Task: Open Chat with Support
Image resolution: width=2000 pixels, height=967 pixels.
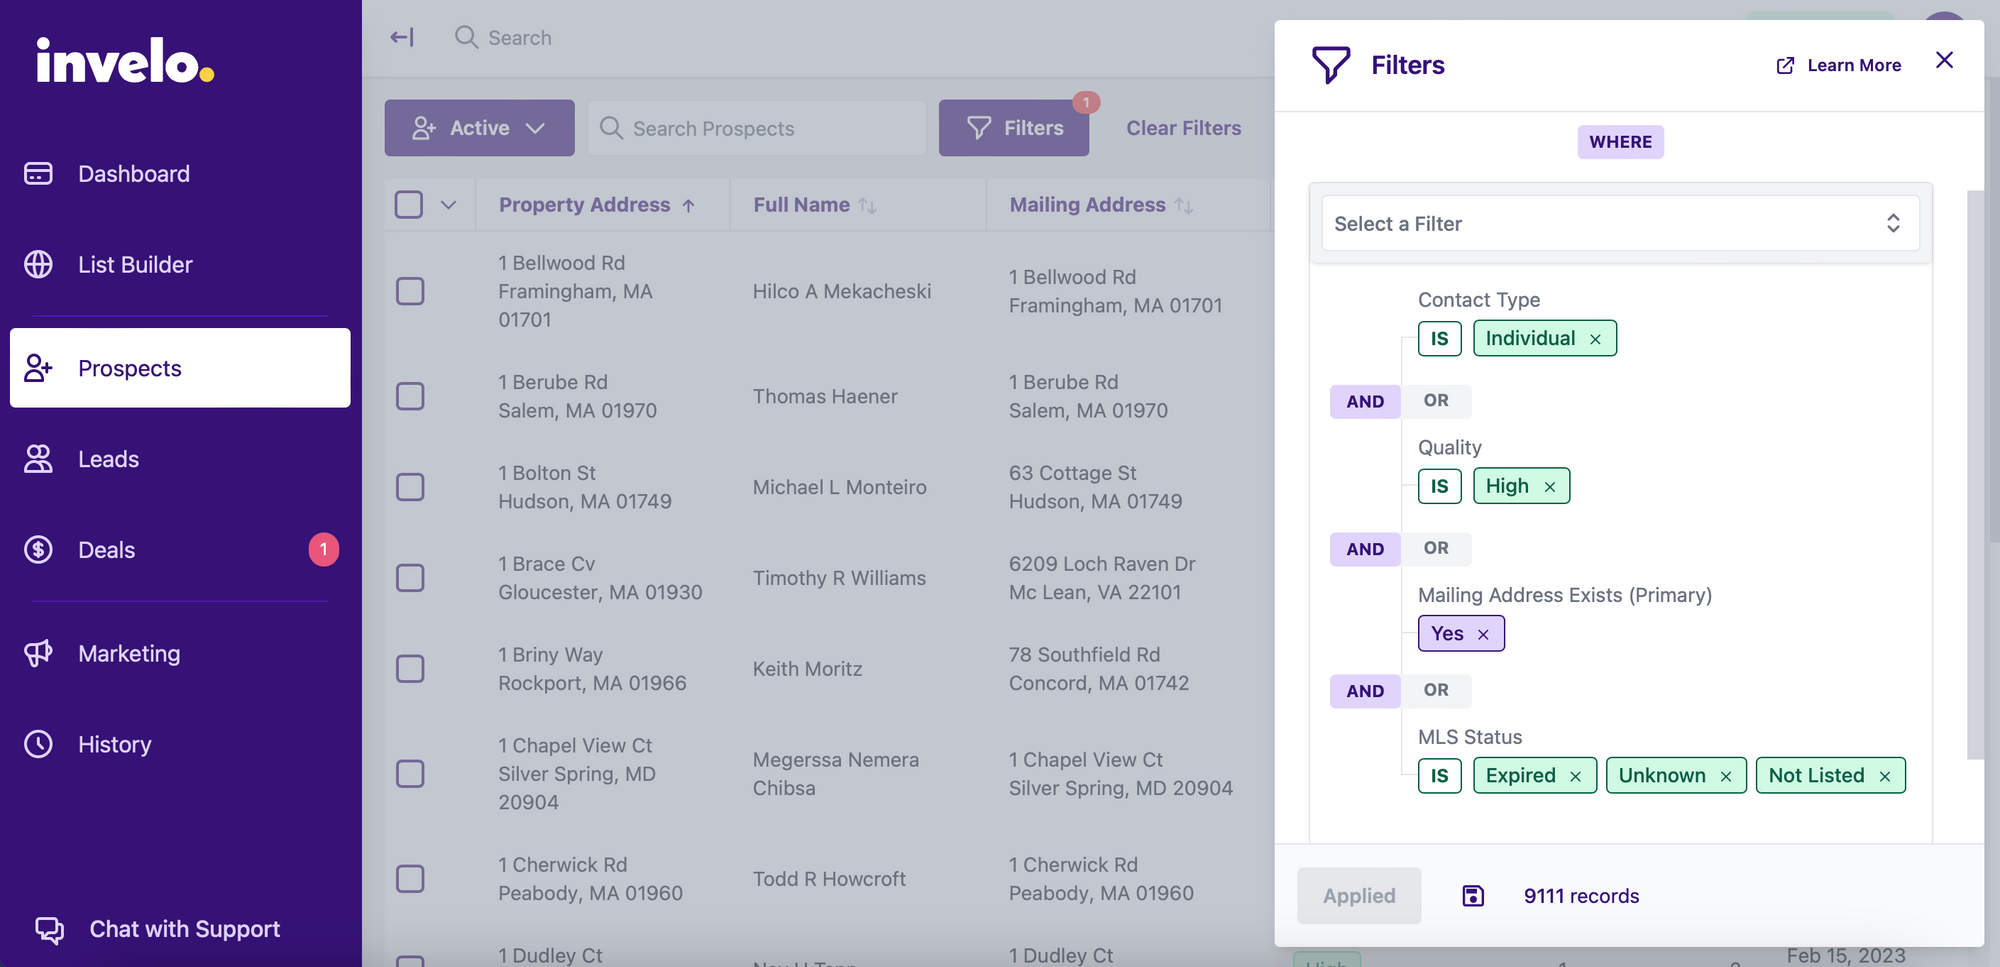Action: click(158, 929)
